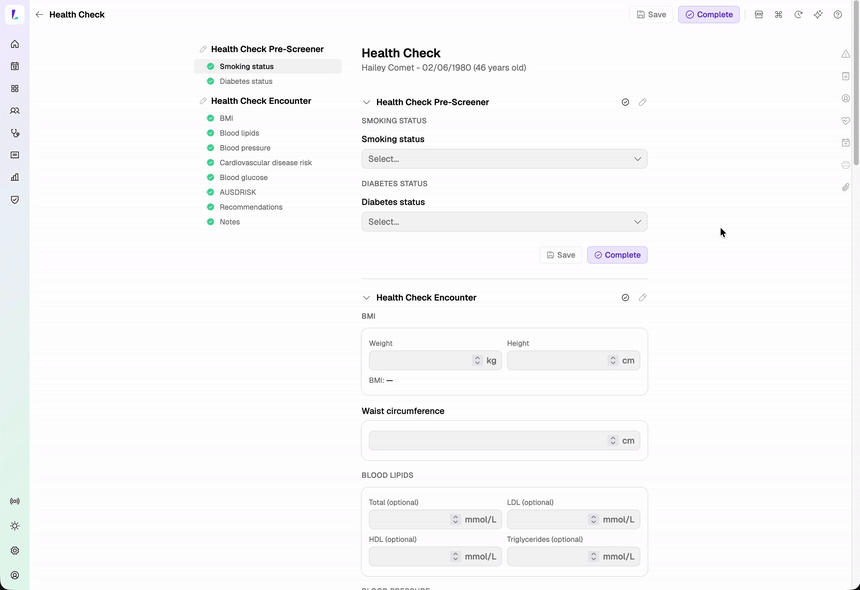Click the broadcast signal icon in sidebar
Screen dimensions: 860x590
[x=15, y=501]
